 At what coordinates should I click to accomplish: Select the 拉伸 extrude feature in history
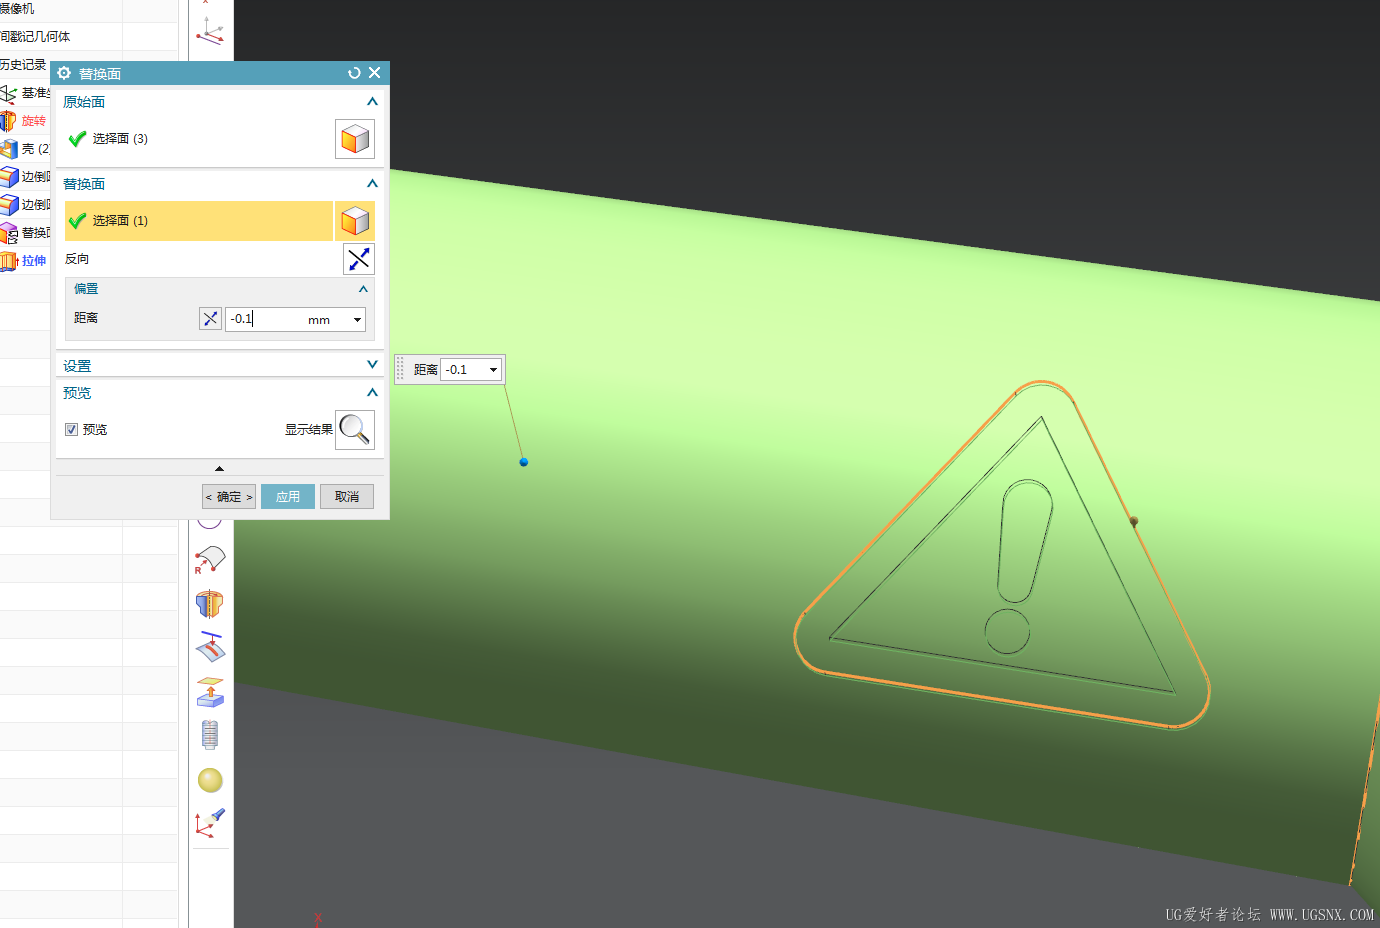25,261
